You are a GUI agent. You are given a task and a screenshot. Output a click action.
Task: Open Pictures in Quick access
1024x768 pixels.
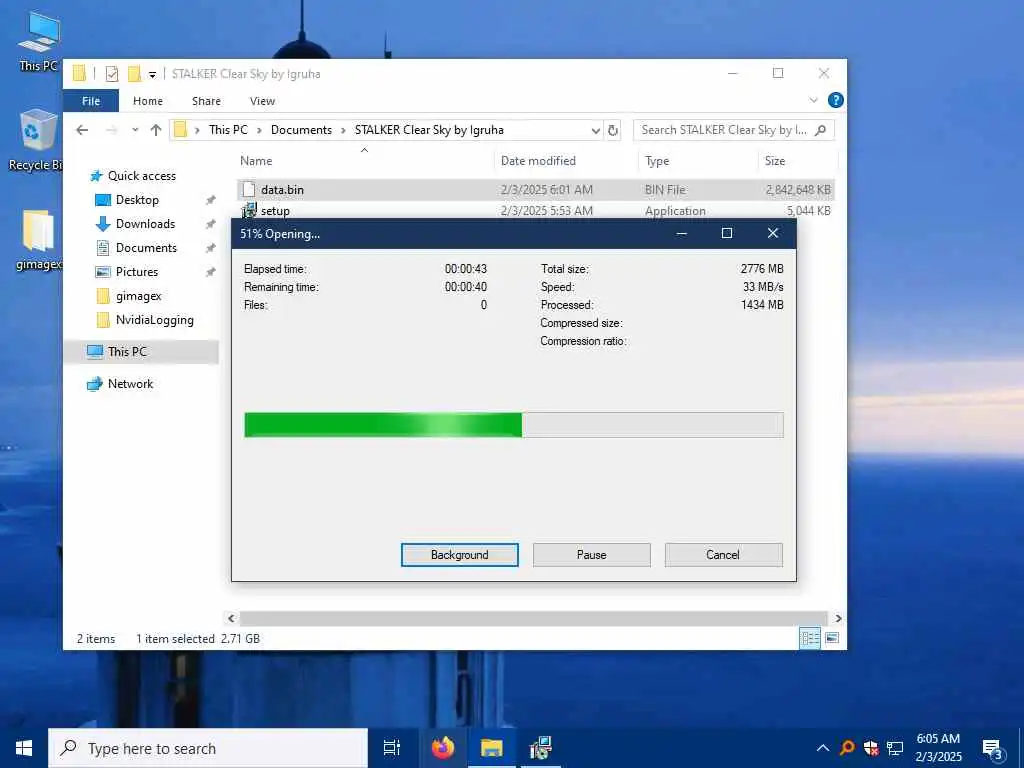click(x=136, y=272)
